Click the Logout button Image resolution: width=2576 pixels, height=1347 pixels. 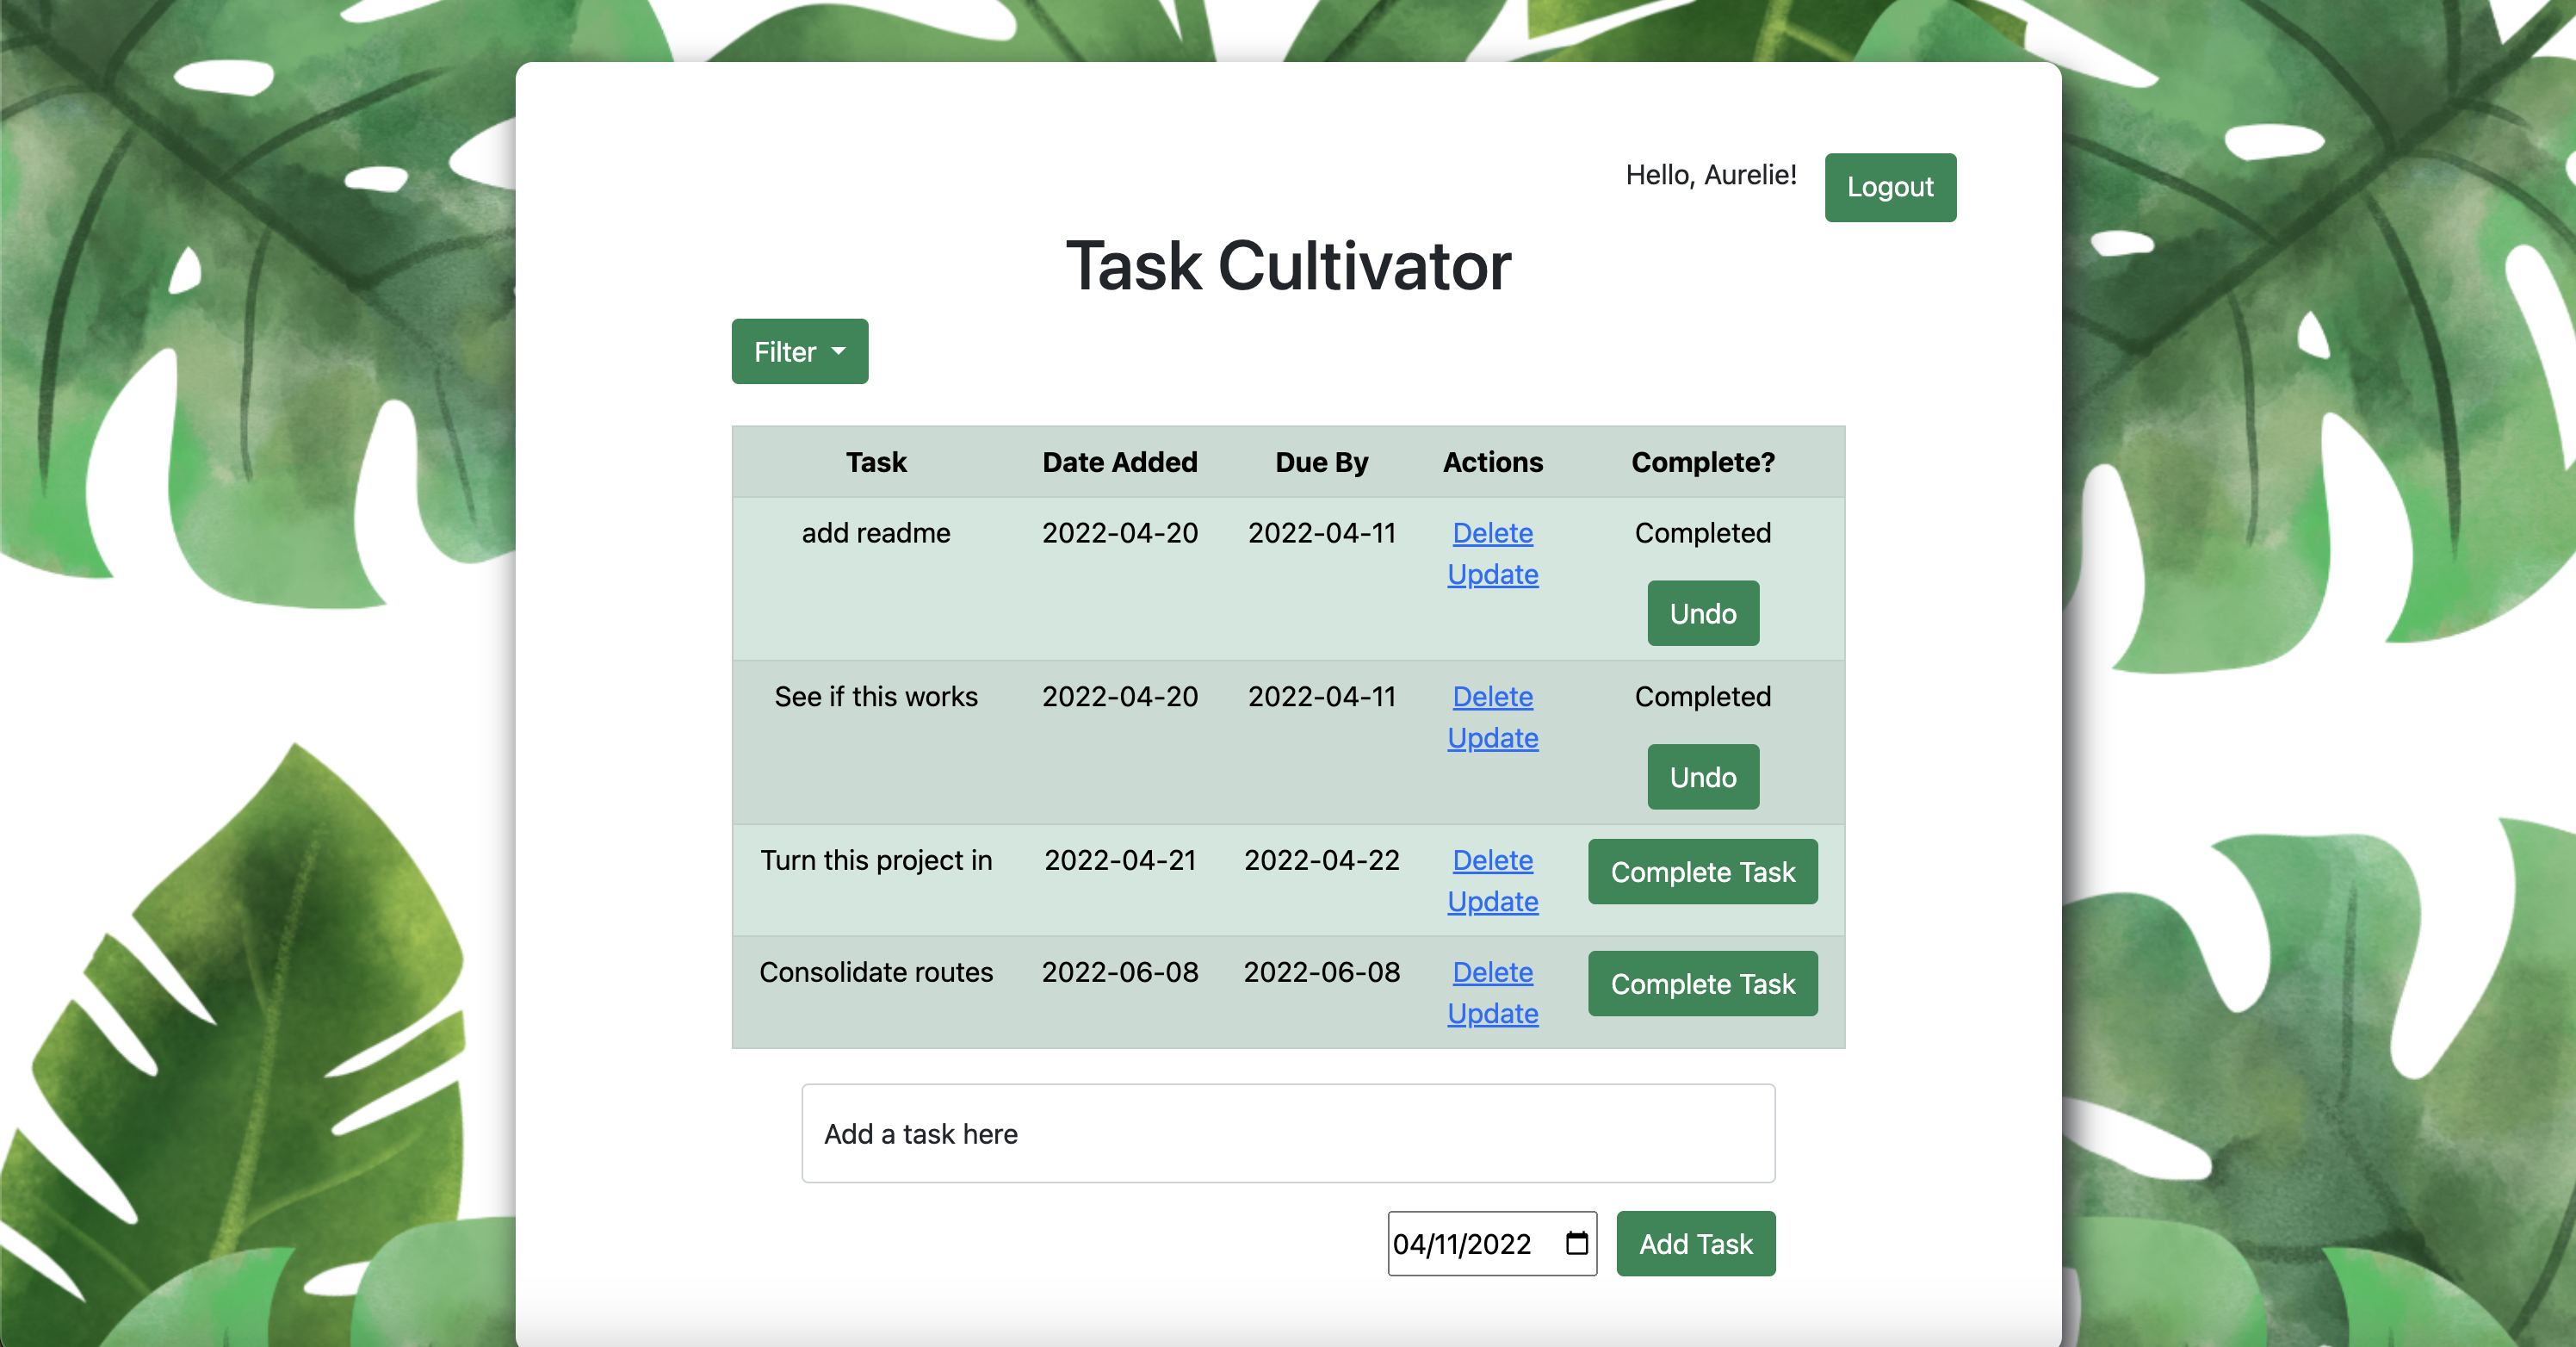pyautogui.click(x=1889, y=187)
